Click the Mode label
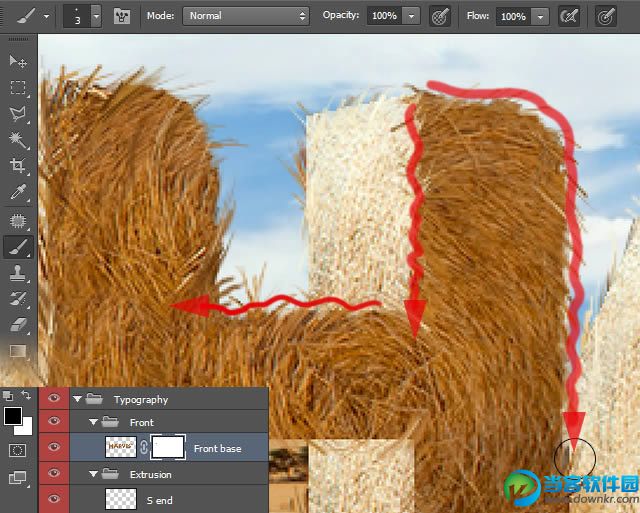The image size is (640, 513). point(160,16)
